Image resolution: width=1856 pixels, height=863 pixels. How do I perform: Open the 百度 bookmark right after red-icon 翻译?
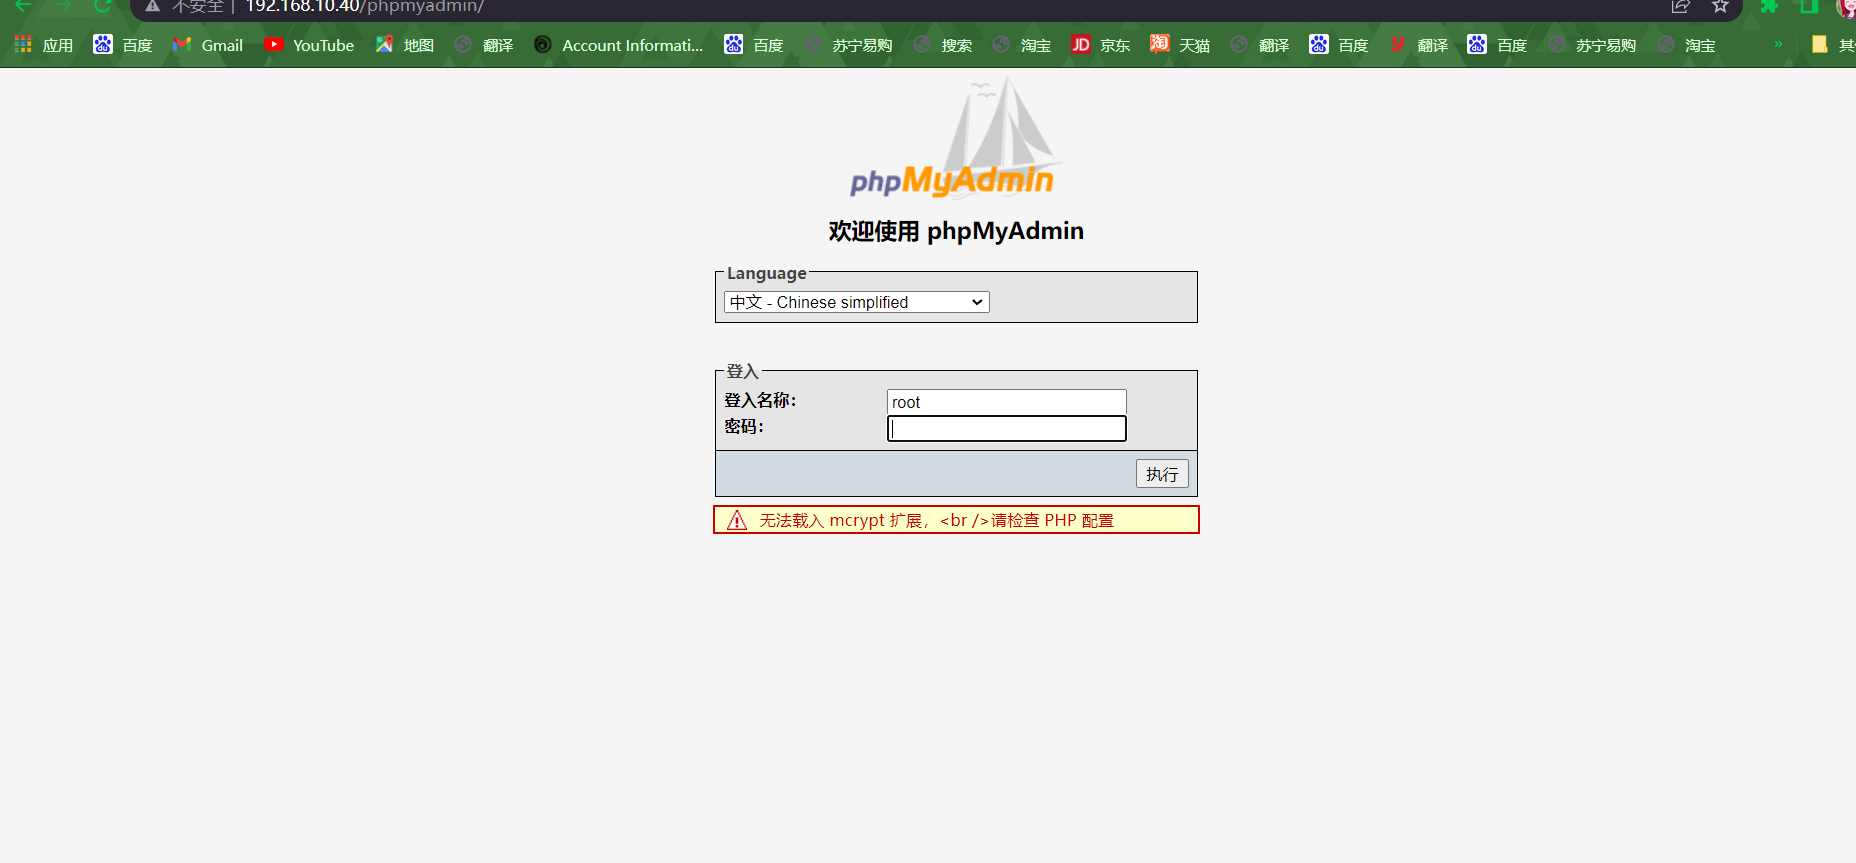point(1497,45)
